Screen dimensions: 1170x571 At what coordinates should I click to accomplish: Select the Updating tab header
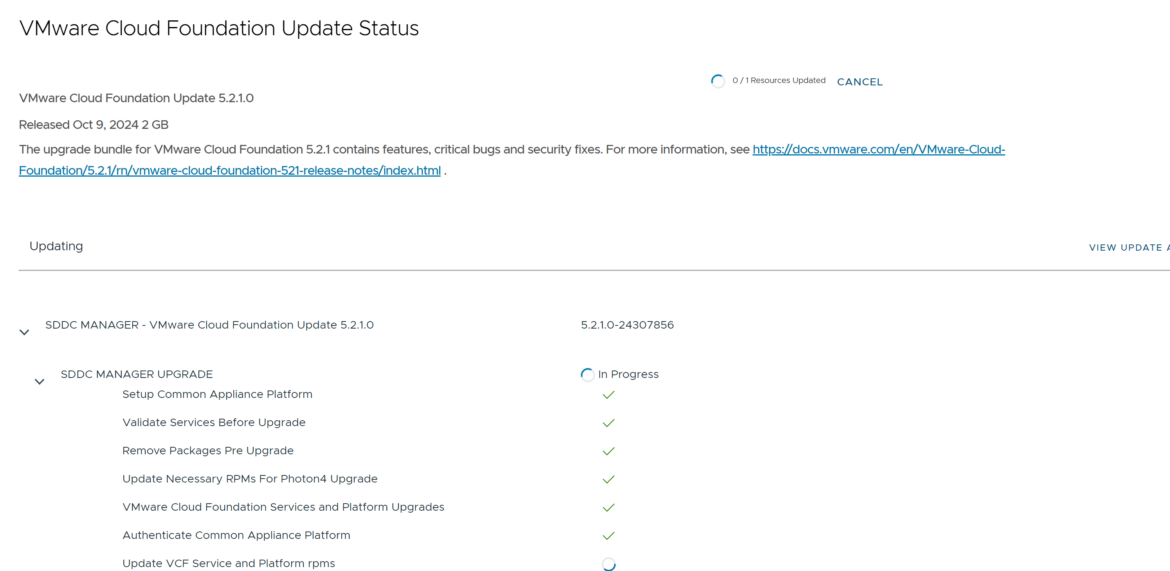click(x=56, y=246)
